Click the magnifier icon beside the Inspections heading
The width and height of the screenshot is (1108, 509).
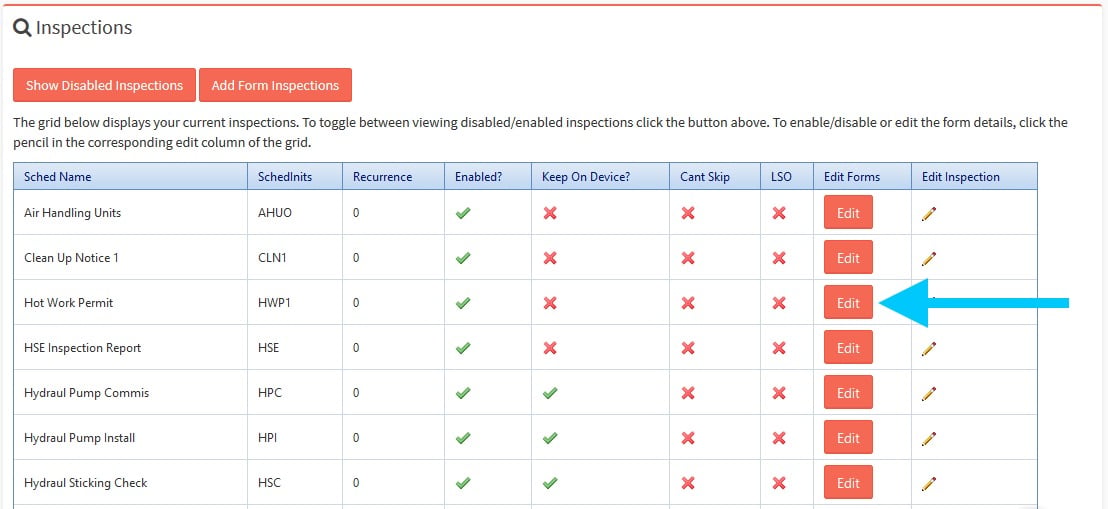coord(23,28)
